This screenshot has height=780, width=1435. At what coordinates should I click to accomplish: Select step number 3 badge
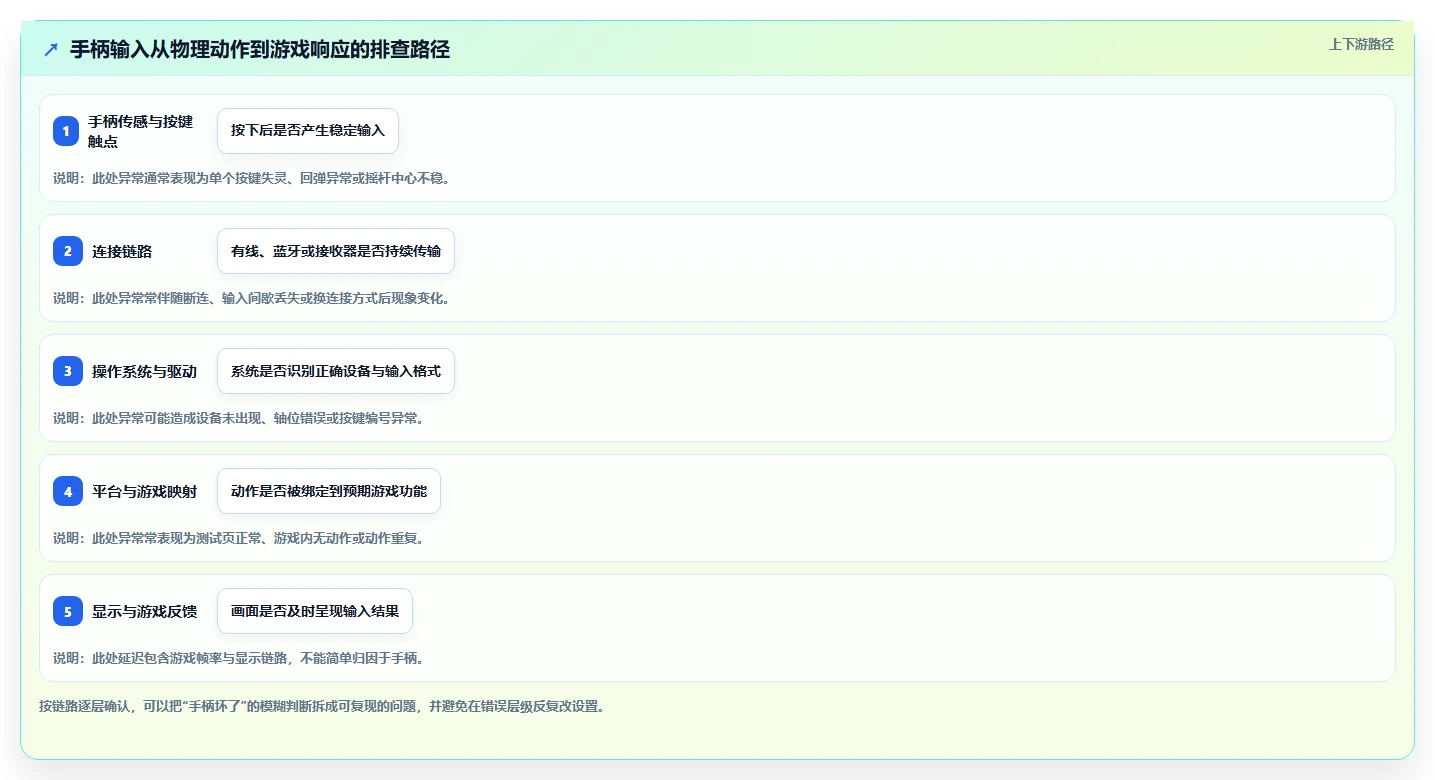pyautogui.click(x=68, y=371)
